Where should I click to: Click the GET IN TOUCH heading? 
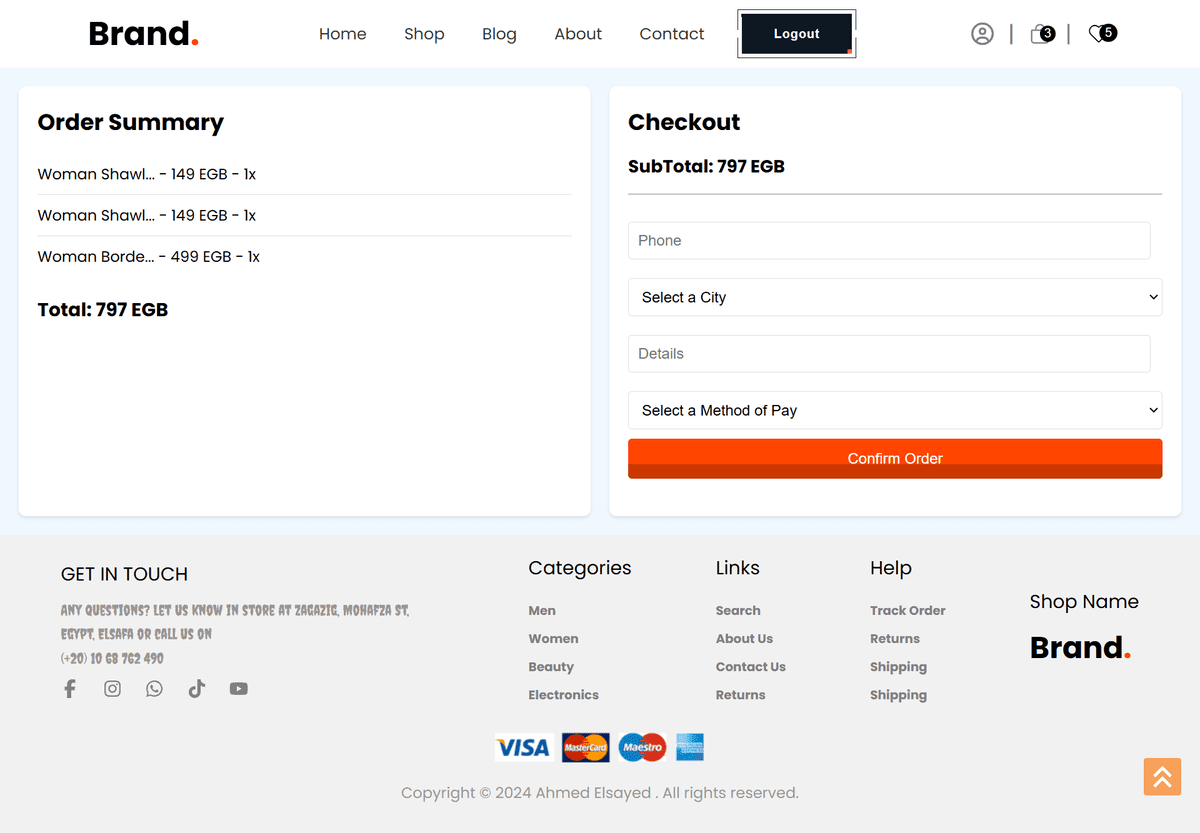tap(124, 574)
